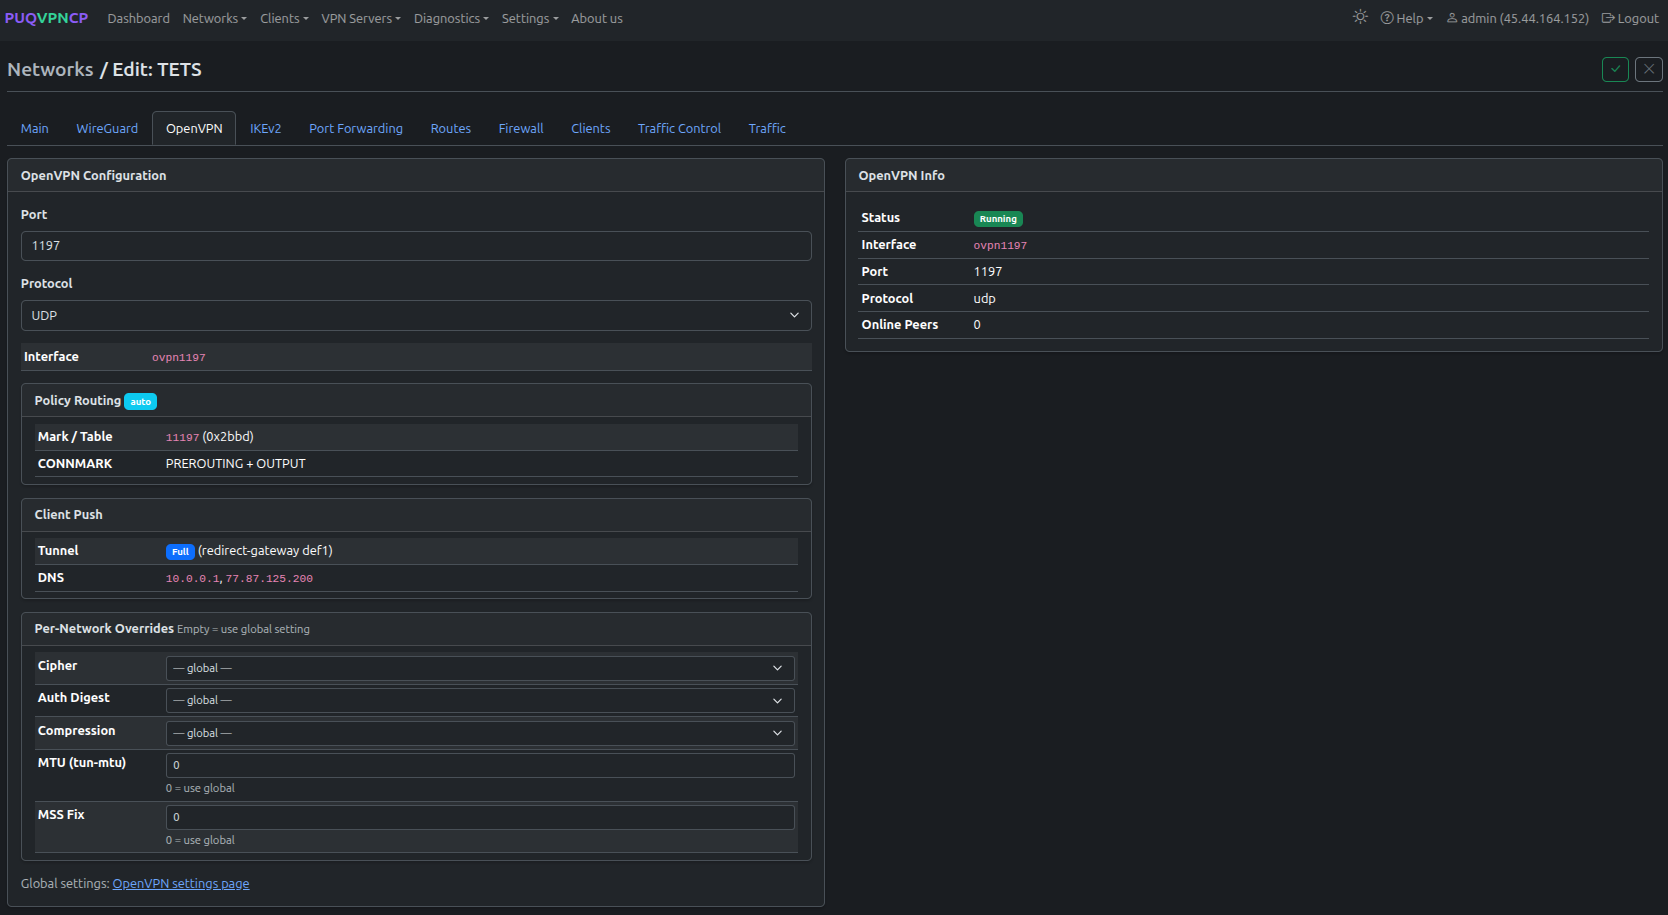
Task: Click the green checkmark save button
Action: (1615, 69)
